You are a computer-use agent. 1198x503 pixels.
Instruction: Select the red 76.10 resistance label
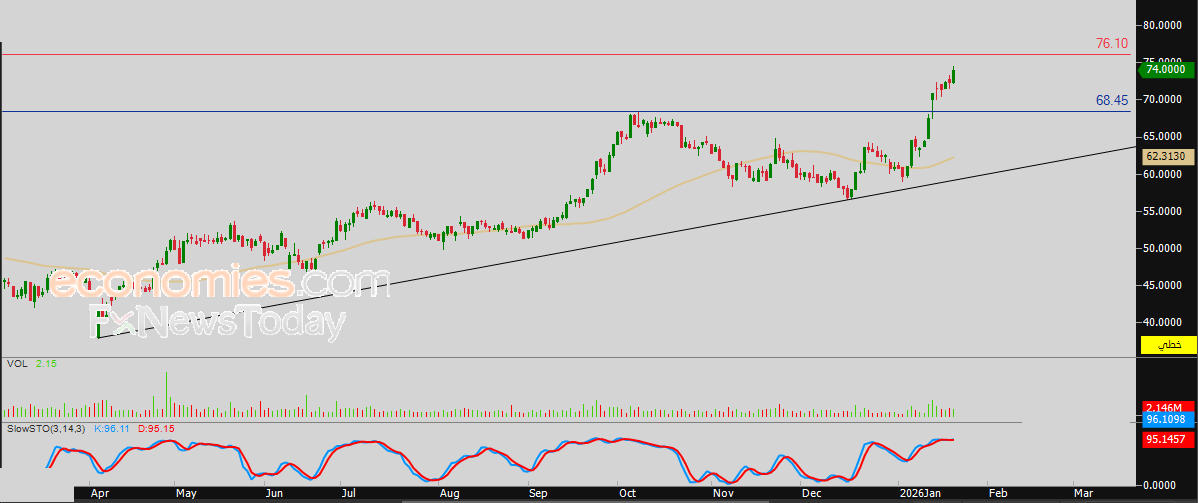pos(1111,44)
